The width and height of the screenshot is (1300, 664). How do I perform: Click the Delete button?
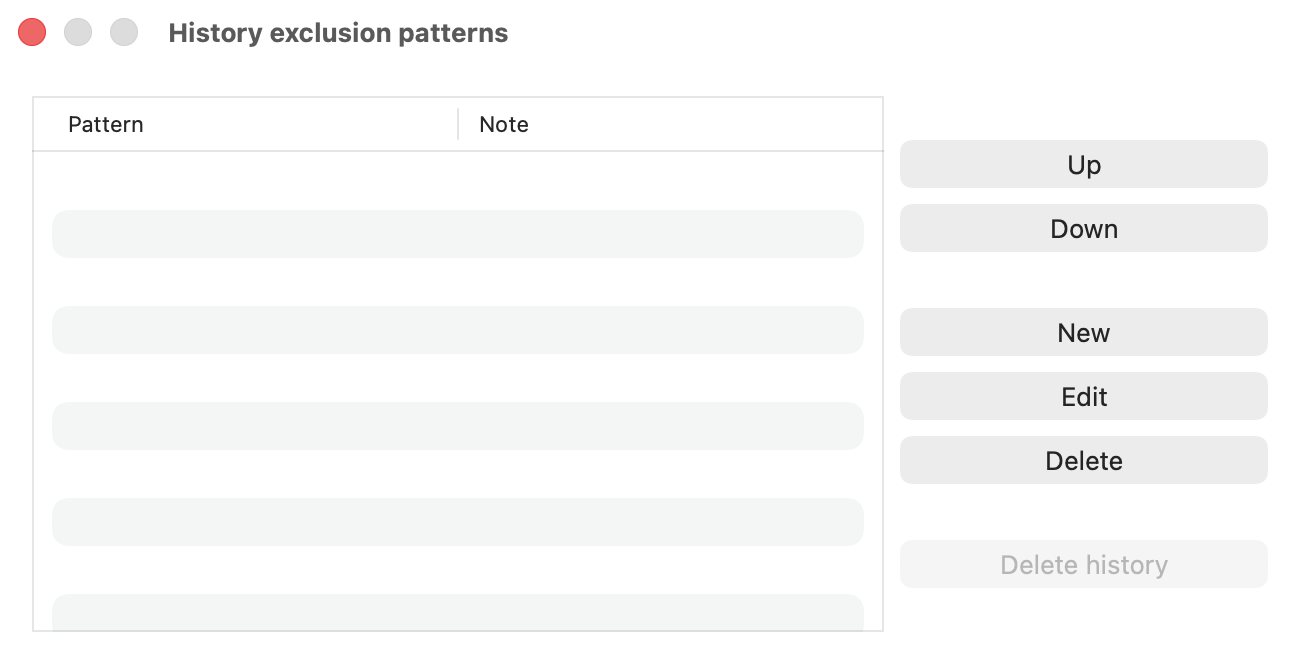coord(1083,460)
